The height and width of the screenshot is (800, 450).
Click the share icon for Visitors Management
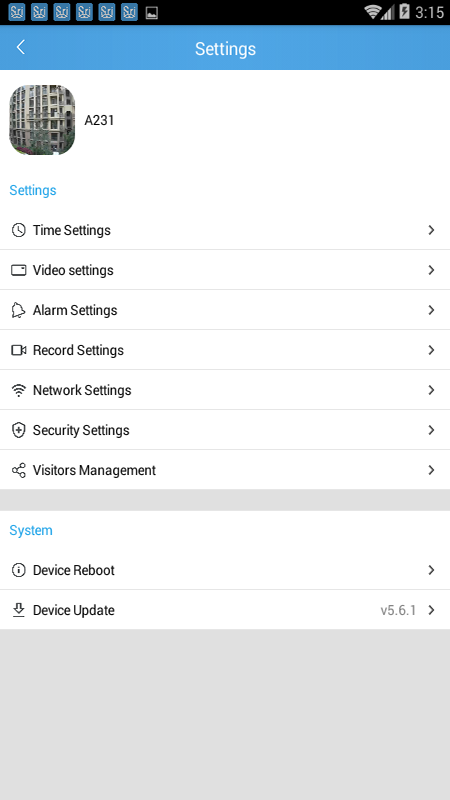click(18, 470)
